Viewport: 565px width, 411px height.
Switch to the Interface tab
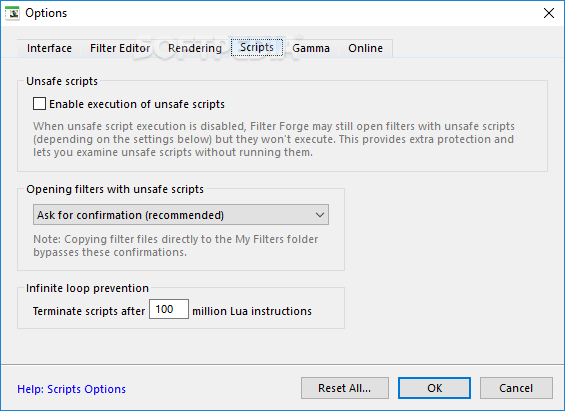(49, 48)
